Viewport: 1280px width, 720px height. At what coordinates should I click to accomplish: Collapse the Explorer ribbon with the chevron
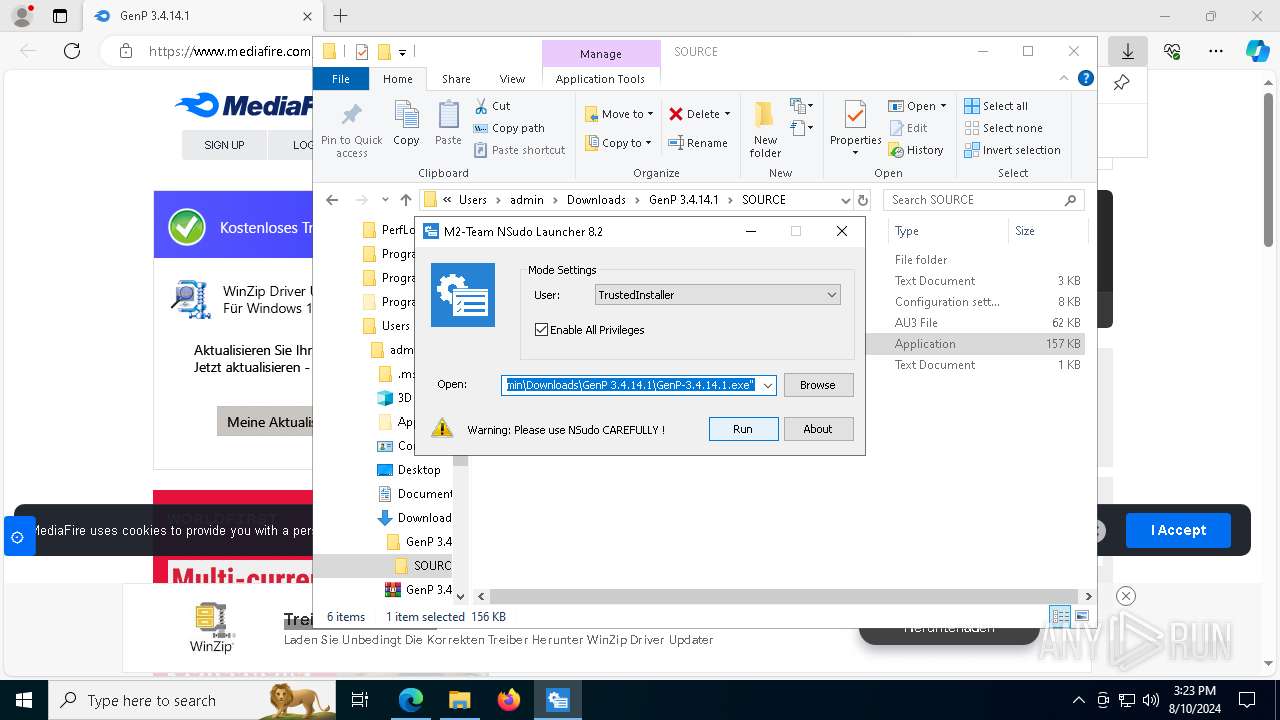click(1064, 79)
